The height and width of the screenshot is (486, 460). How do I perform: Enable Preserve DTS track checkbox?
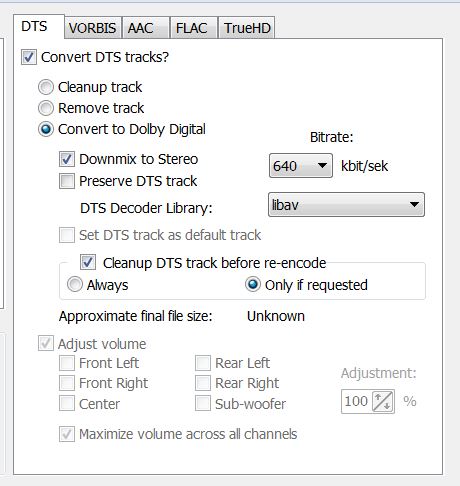pyautogui.click(x=67, y=181)
